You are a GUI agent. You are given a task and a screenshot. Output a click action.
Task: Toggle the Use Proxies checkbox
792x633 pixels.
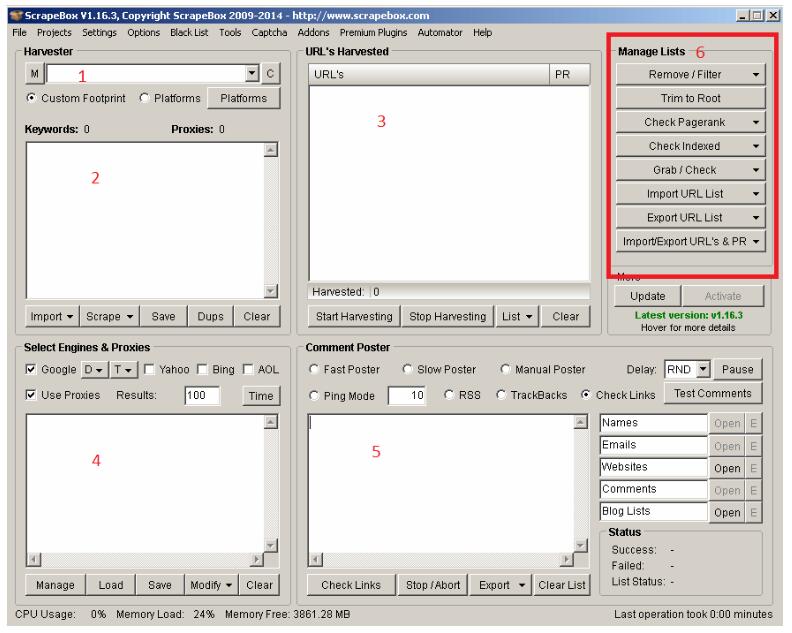coord(31,395)
